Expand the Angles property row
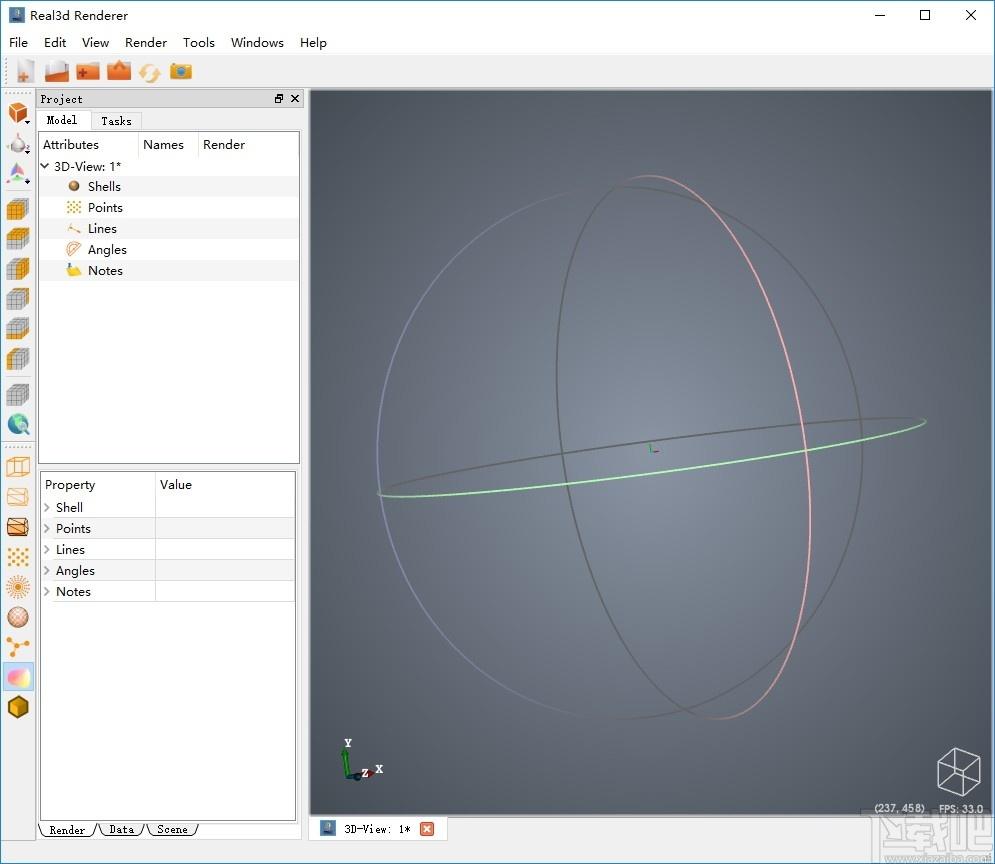Image resolution: width=995 pixels, height=864 pixels. 47,570
